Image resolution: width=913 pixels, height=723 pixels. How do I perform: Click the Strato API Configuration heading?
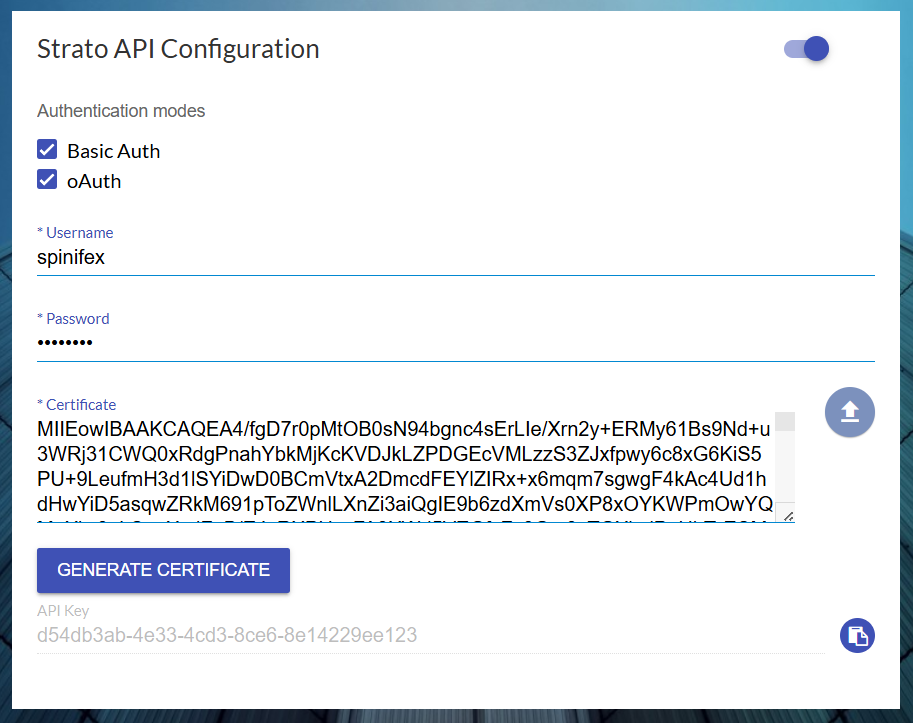click(x=178, y=49)
